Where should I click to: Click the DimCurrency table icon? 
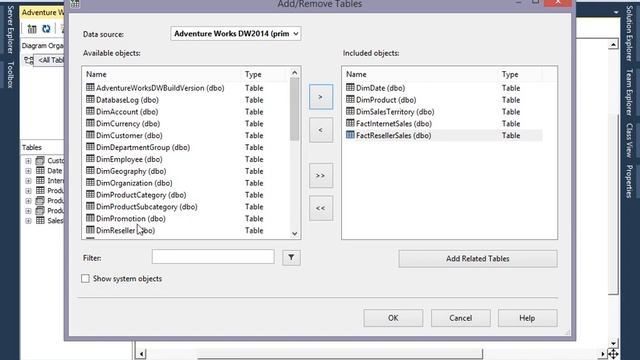coord(90,123)
